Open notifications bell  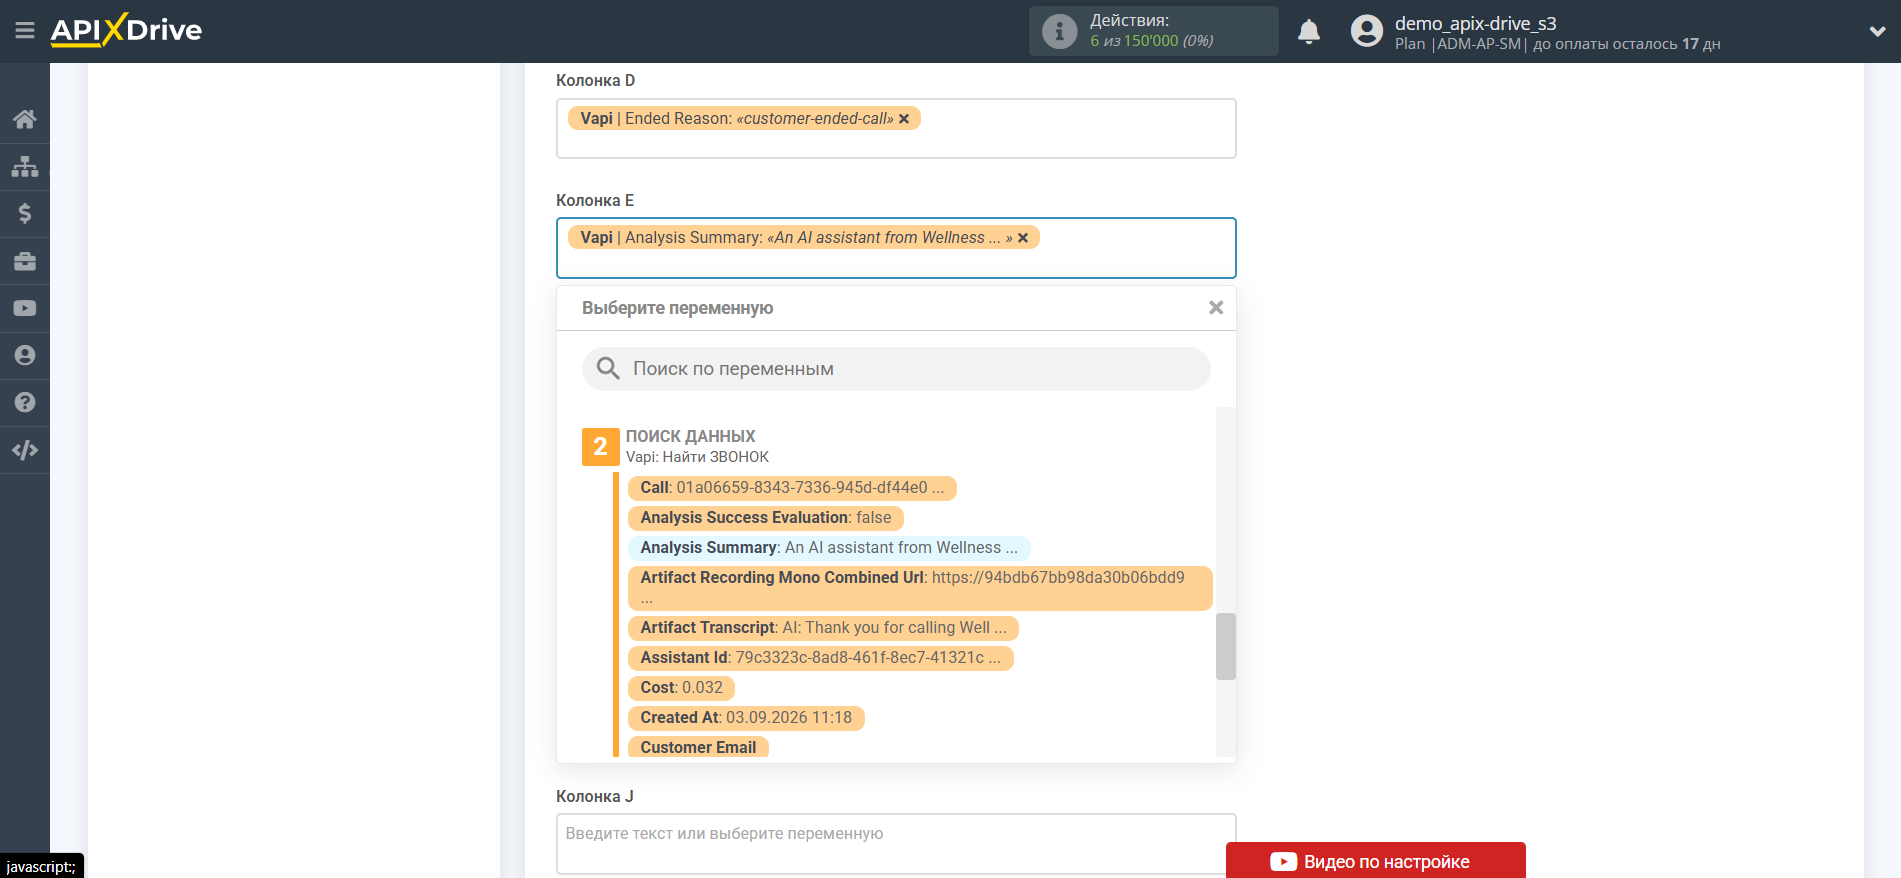point(1309,32)
